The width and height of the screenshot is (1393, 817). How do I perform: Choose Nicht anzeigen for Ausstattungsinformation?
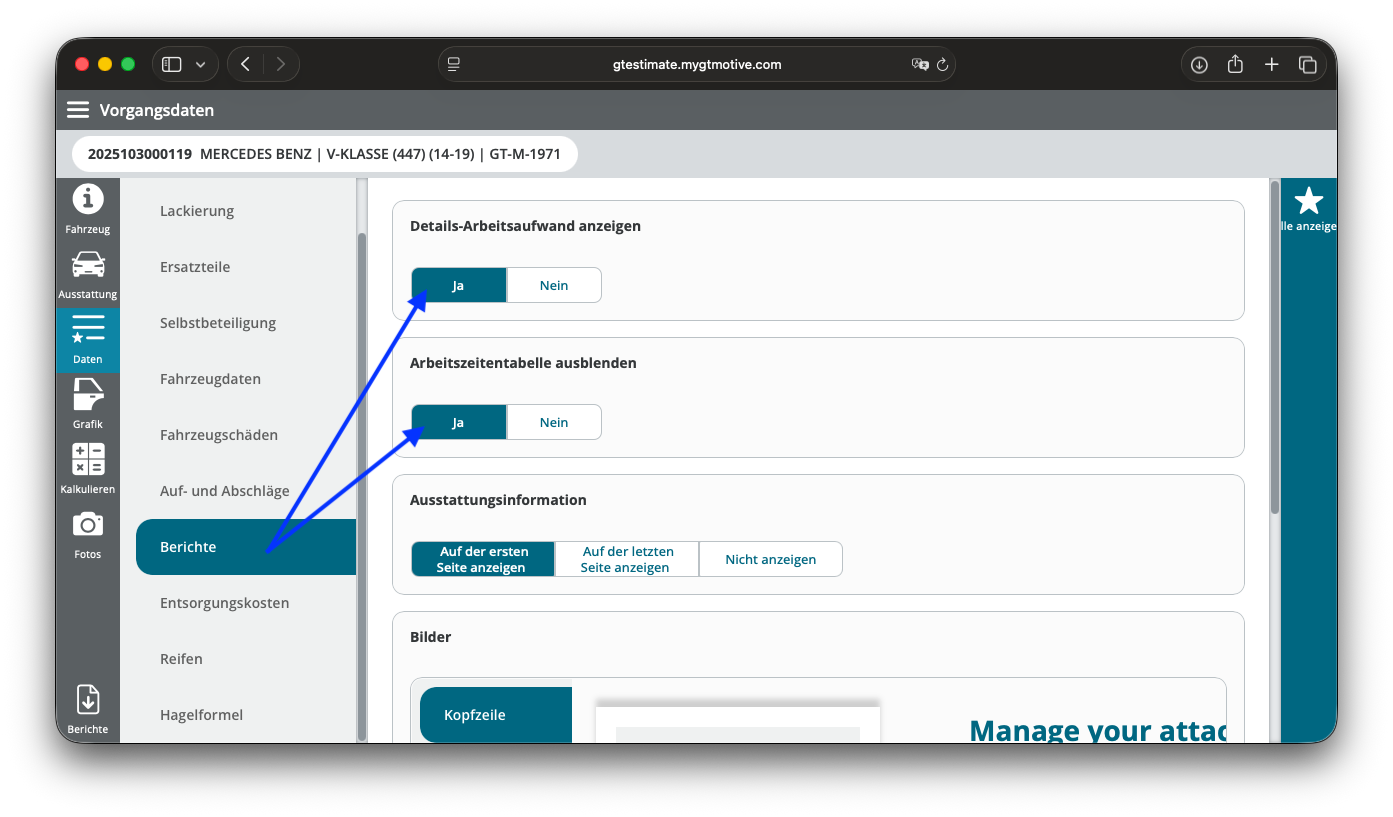[771, 559]
